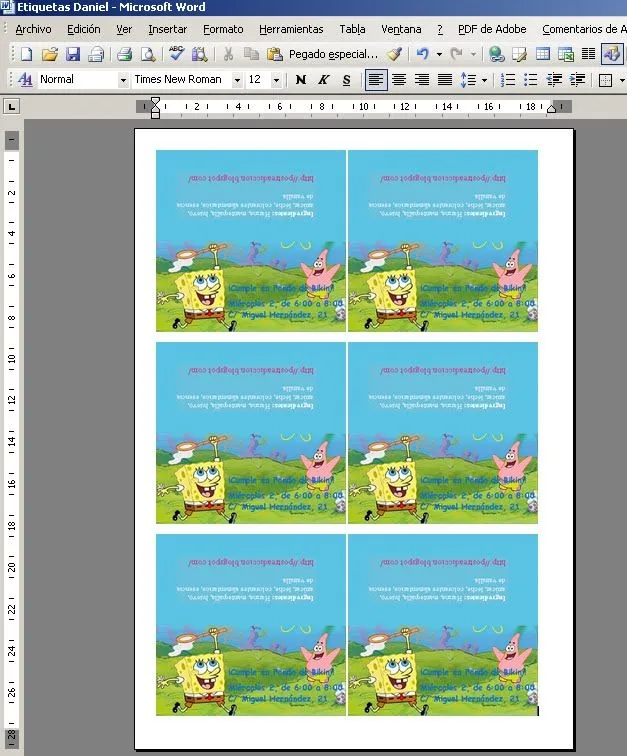Click the right indent marker on ruler
Image resolution: width=627 pixels, height=756 pixels.
[x=551, y=108]
